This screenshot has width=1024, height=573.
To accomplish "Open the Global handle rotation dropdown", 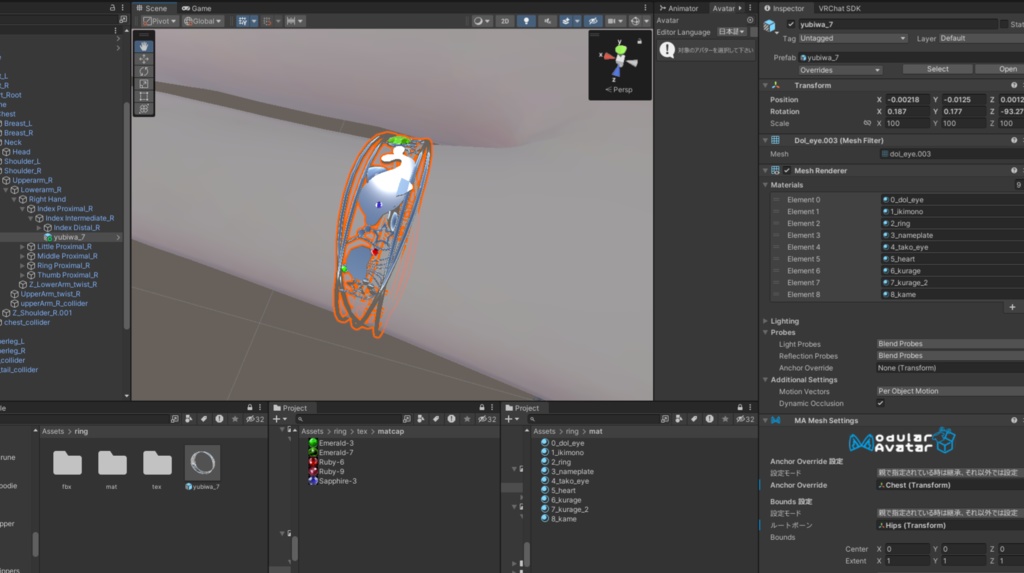I will [202, 21].
